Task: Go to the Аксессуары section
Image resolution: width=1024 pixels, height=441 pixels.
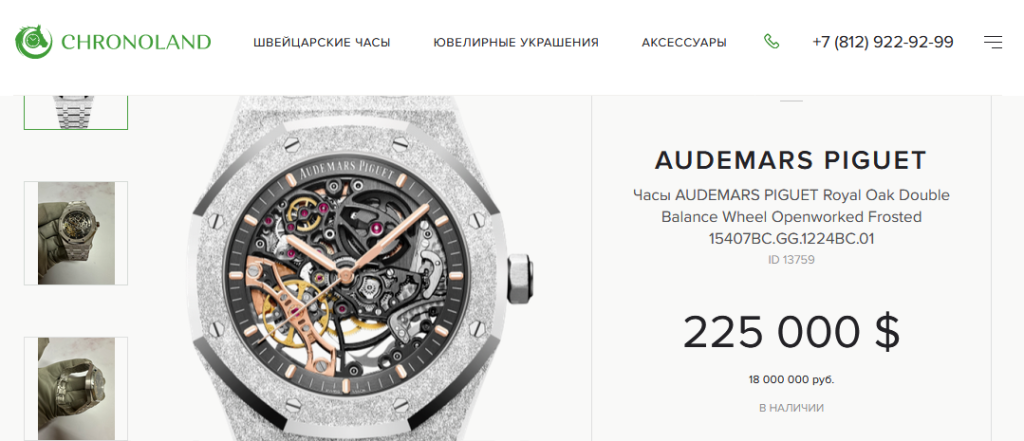Action: [684, 43]
